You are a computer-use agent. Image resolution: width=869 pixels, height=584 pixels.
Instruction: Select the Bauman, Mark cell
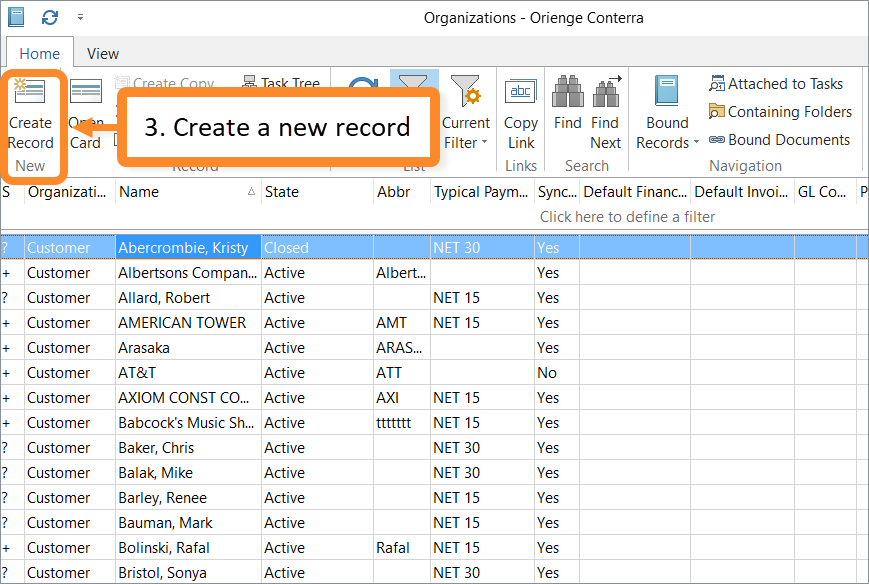coord(188,522)
